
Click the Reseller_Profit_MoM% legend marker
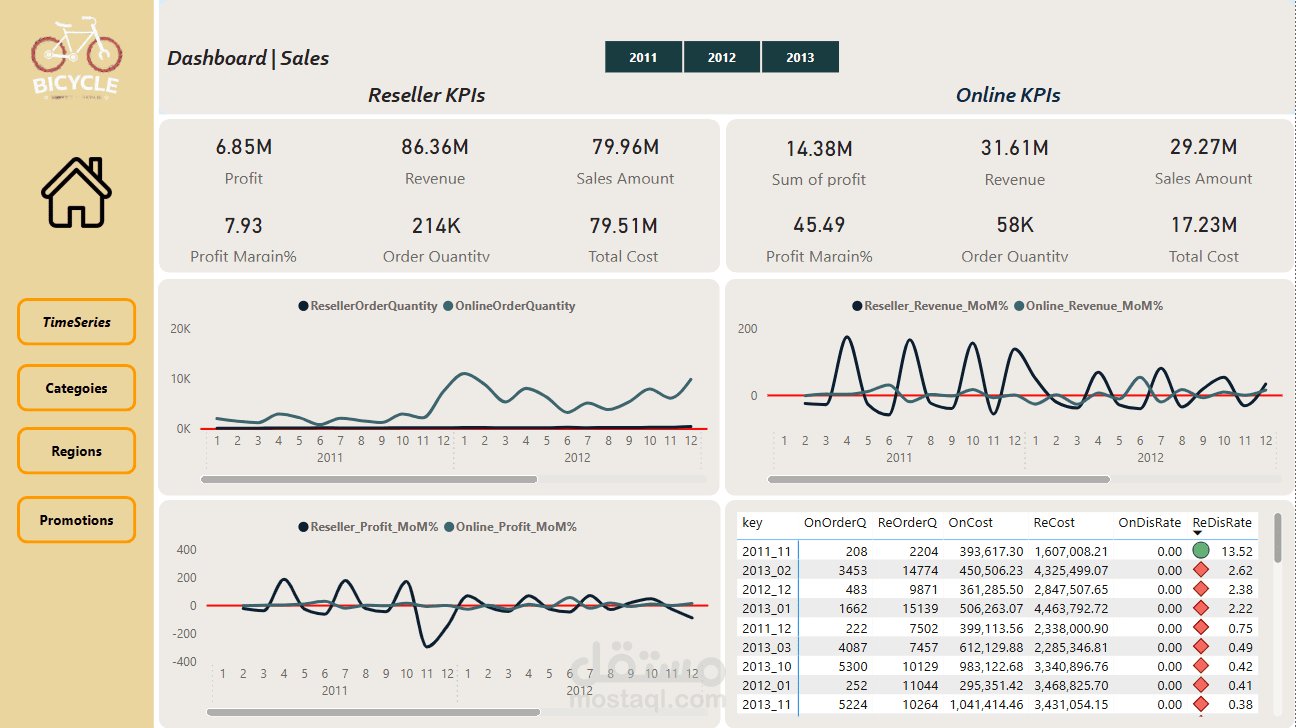(304, 526)
